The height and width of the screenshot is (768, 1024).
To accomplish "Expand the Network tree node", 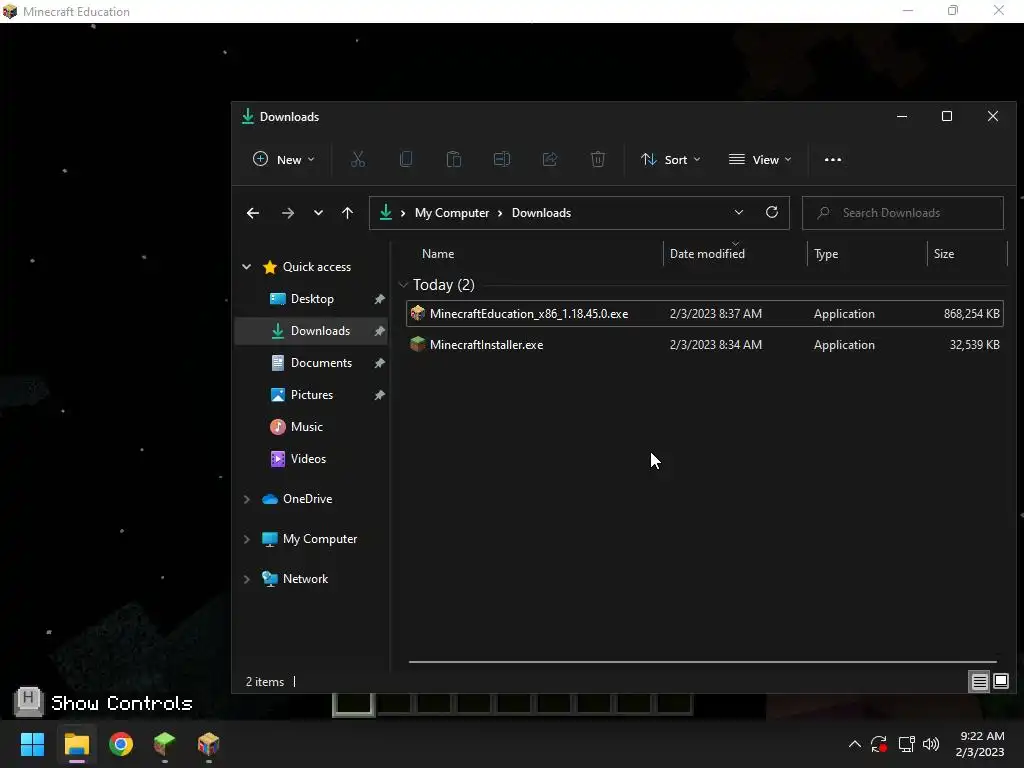I will tap(246, 579).
